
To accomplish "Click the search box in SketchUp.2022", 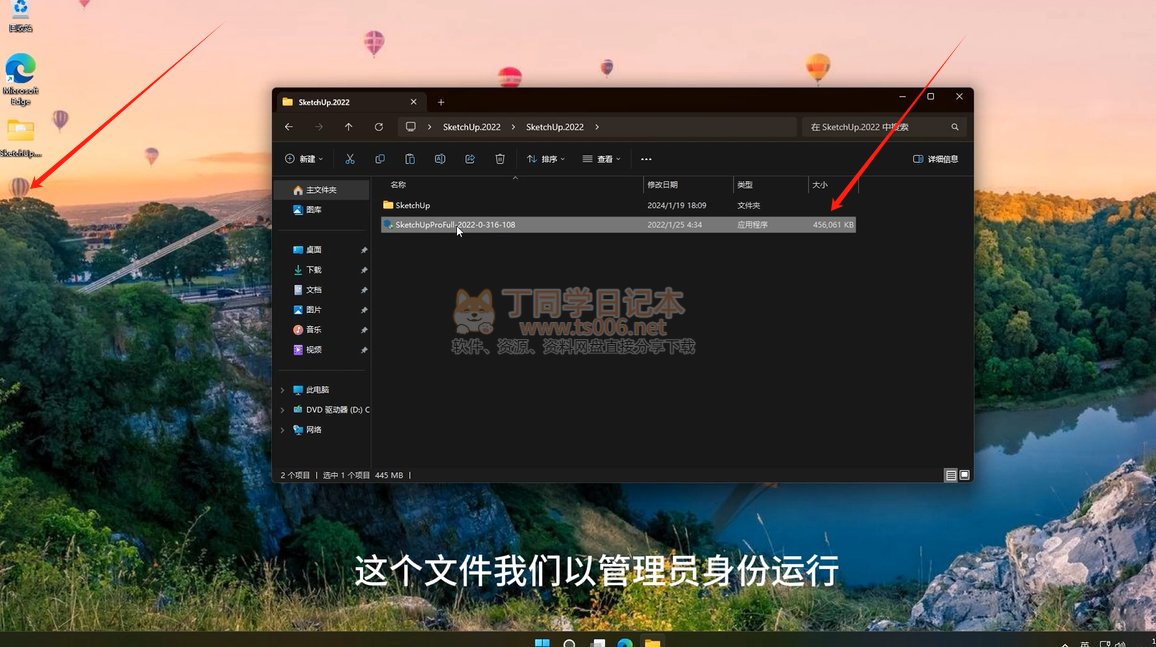I will [884, 127].
